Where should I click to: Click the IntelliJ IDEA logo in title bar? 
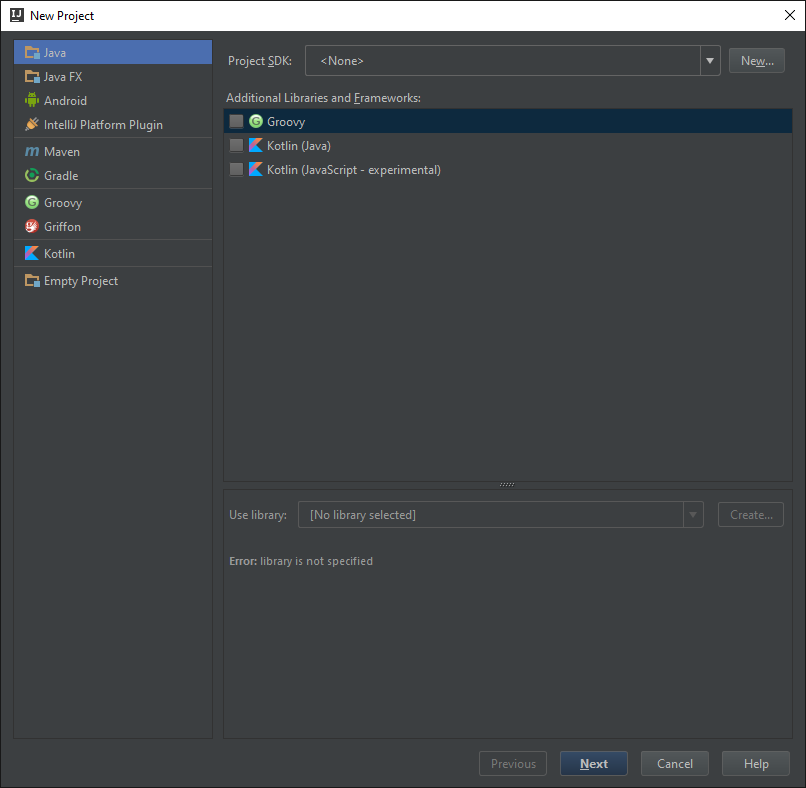click(x=16, y=15)
